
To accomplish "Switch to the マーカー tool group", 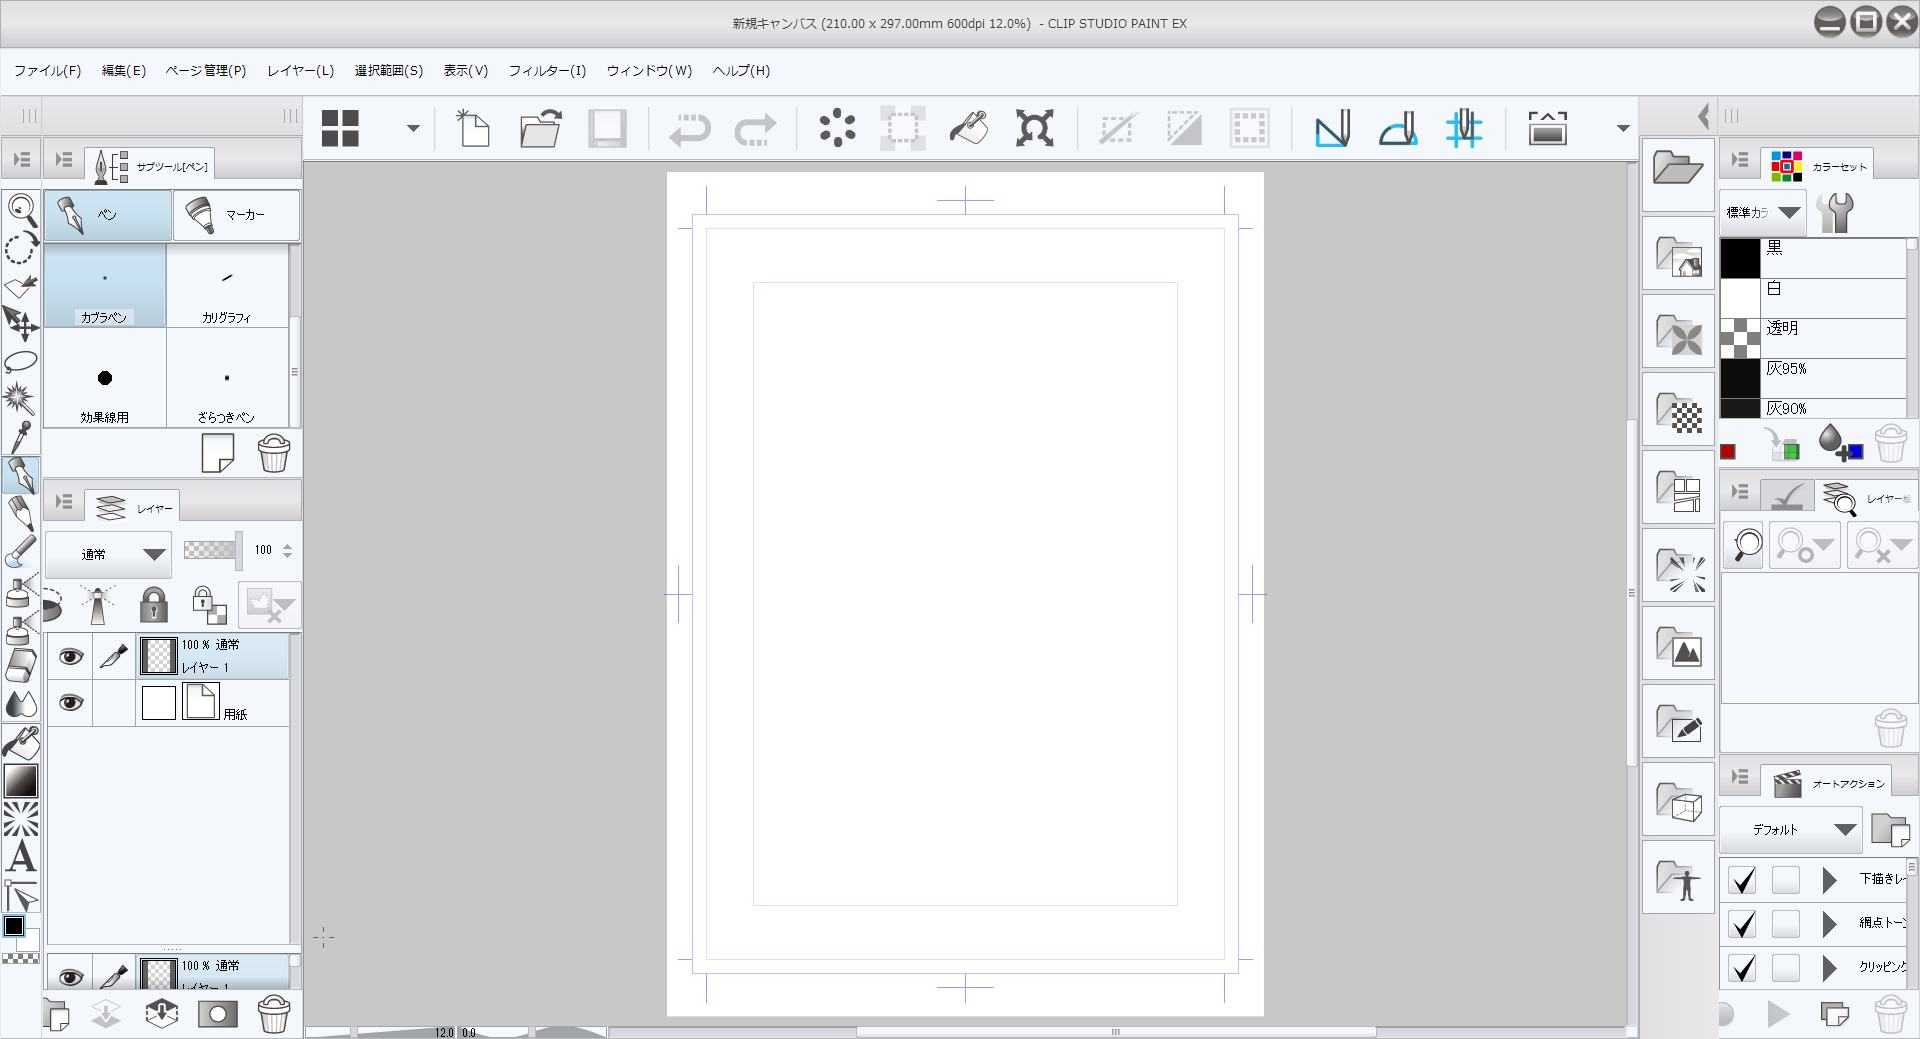I will coord(236,215).
